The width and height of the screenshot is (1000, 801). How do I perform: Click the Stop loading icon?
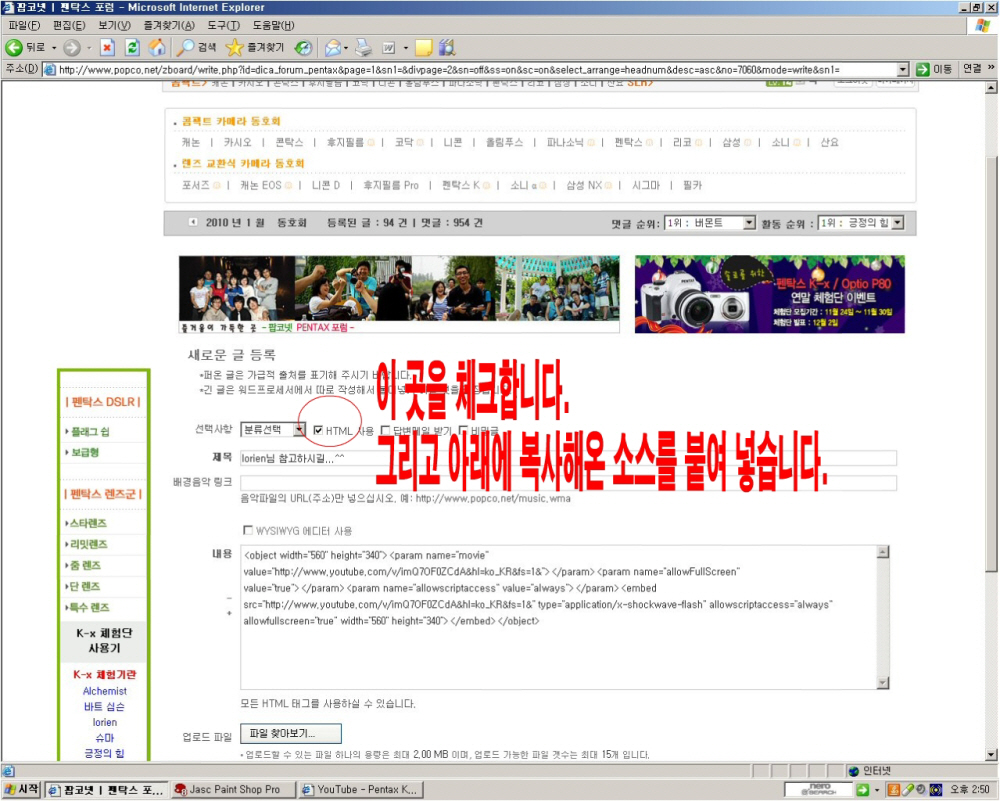(x=107, y=47)
